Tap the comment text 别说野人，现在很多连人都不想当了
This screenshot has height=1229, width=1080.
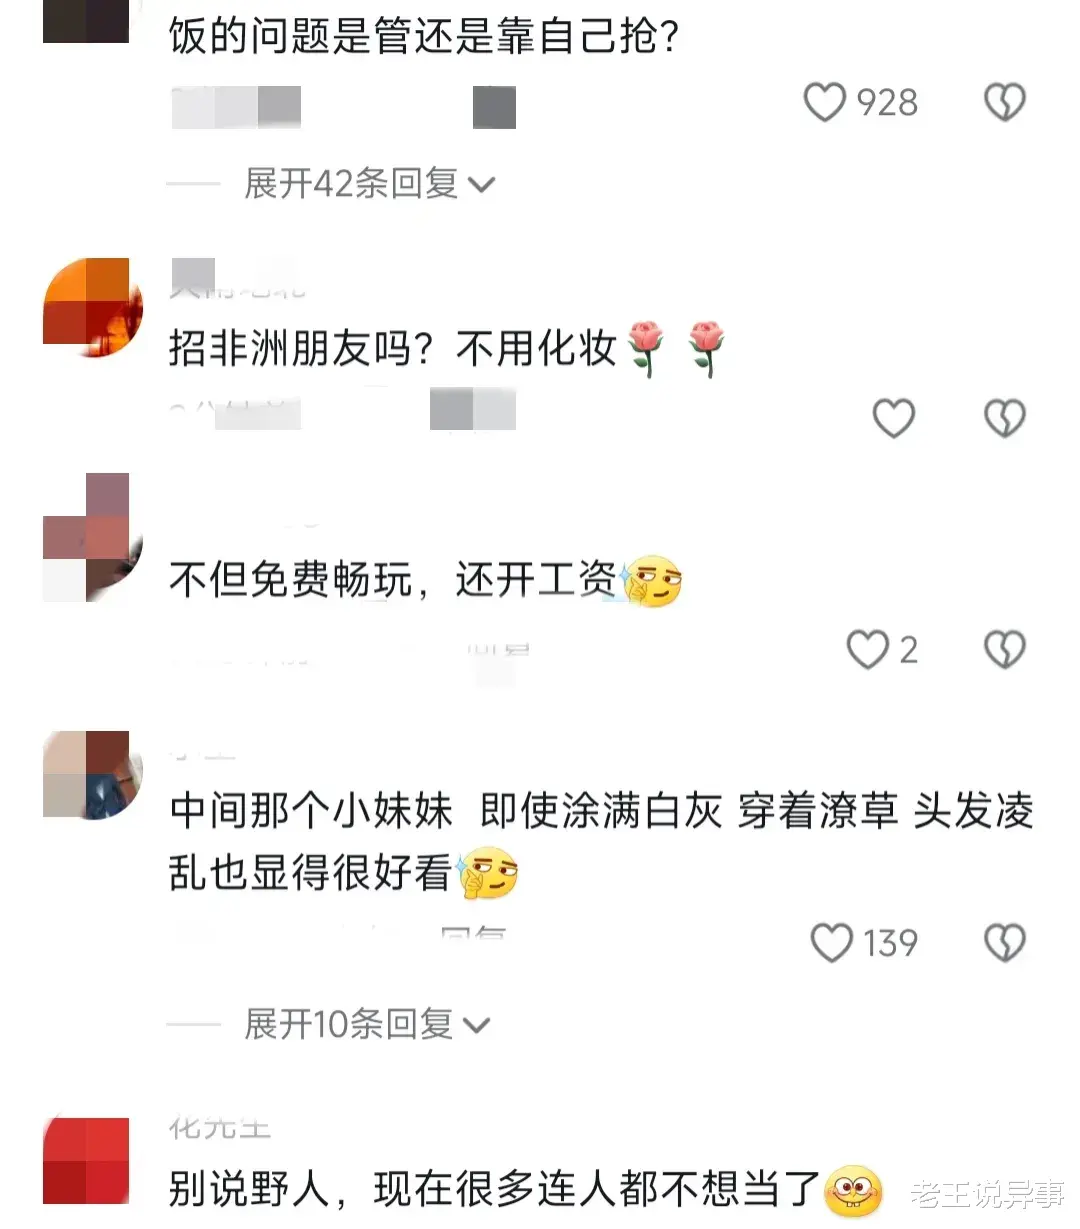494,1189
